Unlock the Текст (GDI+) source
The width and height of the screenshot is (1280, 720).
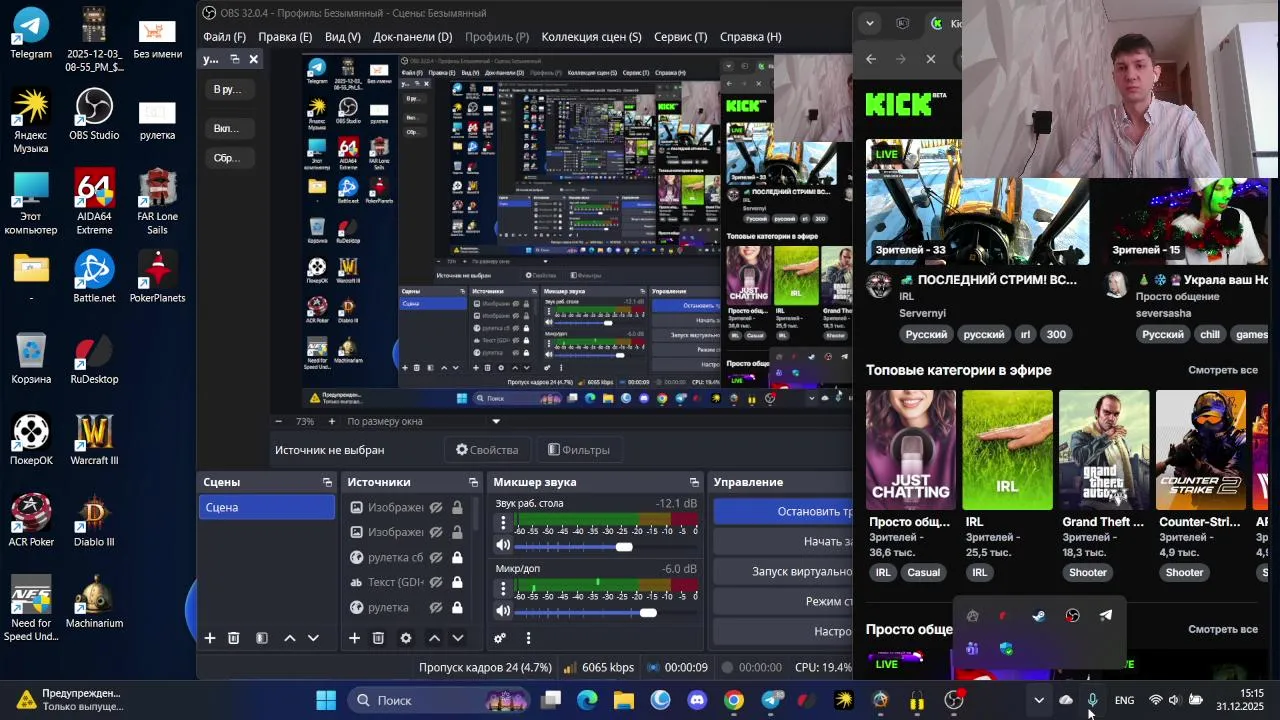point(457,582)
